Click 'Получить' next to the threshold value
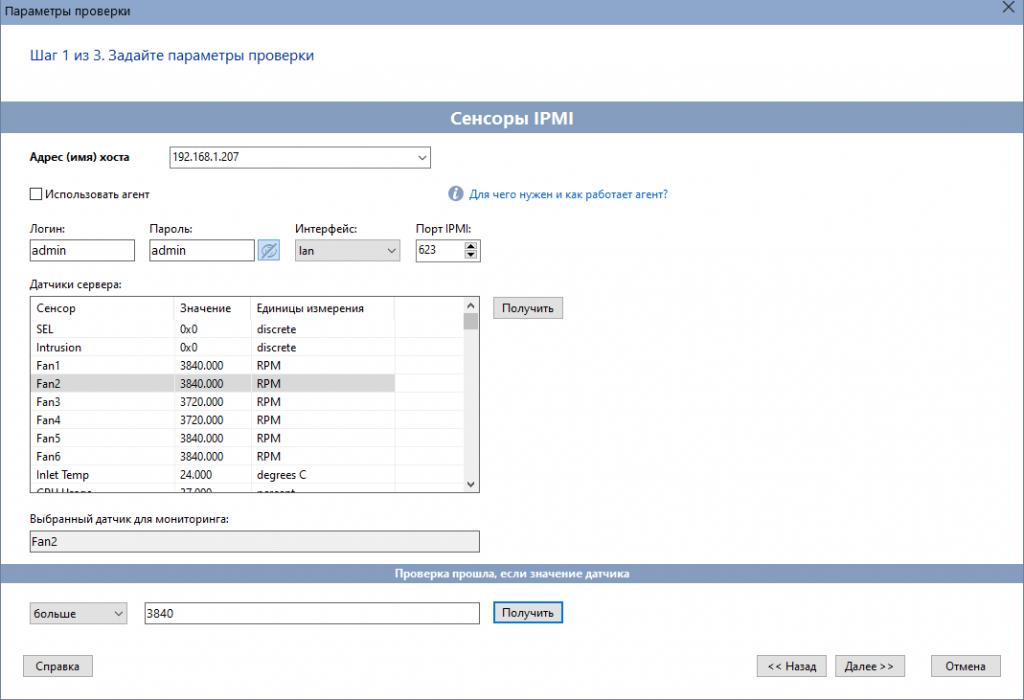The height and width of the screenshot is (700, 1024). point(528,612)
